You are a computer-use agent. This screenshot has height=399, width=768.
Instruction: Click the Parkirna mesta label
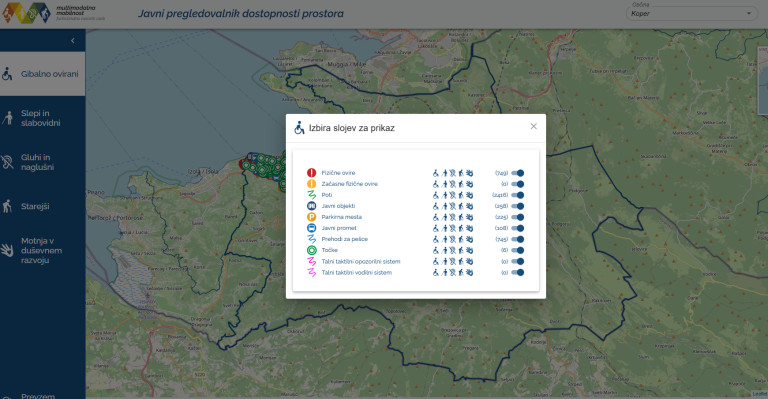[x=341, y=217]
